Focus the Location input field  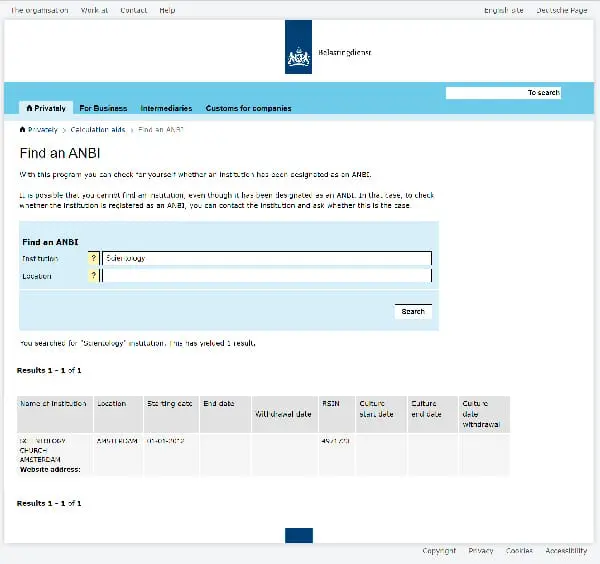point(267,276)
